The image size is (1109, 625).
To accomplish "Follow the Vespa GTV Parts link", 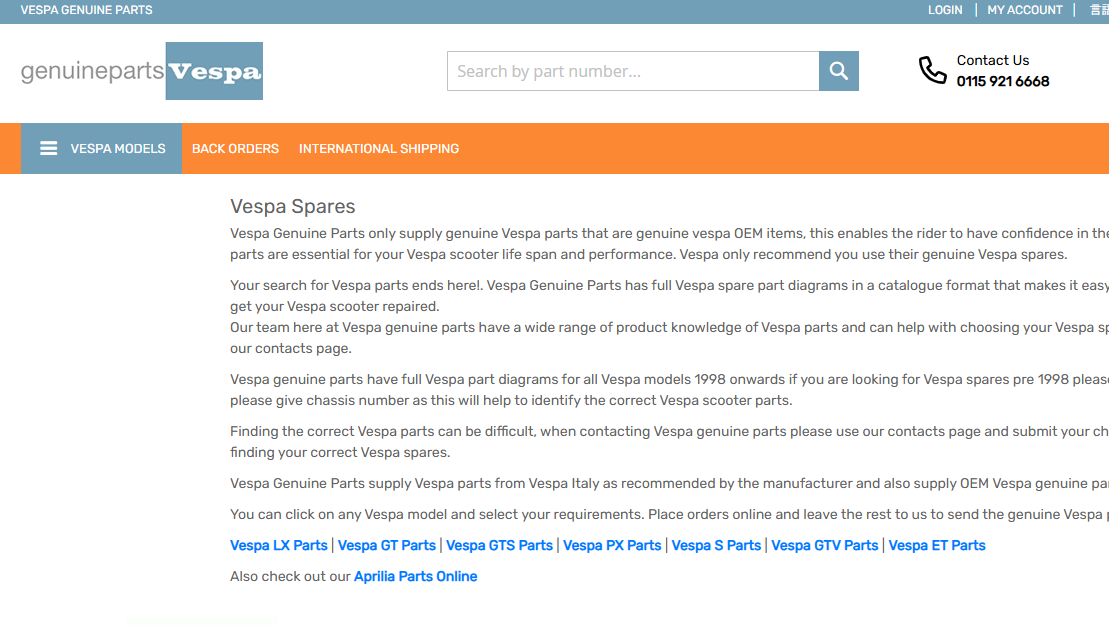I will 825,545.
